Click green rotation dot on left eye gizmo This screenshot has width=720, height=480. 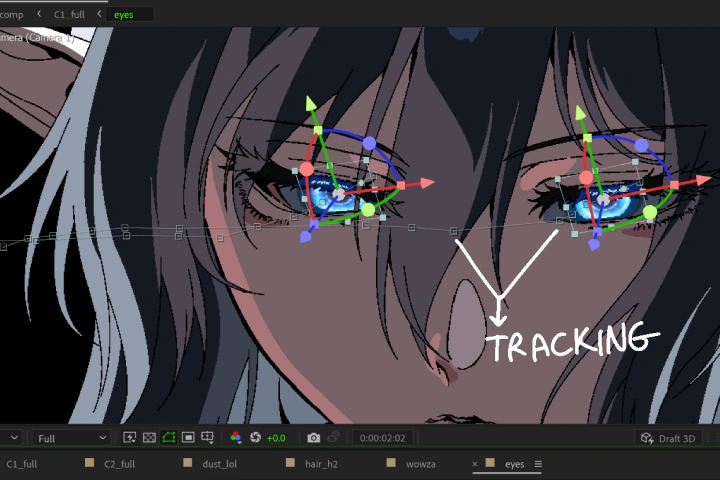pos(368,210)
